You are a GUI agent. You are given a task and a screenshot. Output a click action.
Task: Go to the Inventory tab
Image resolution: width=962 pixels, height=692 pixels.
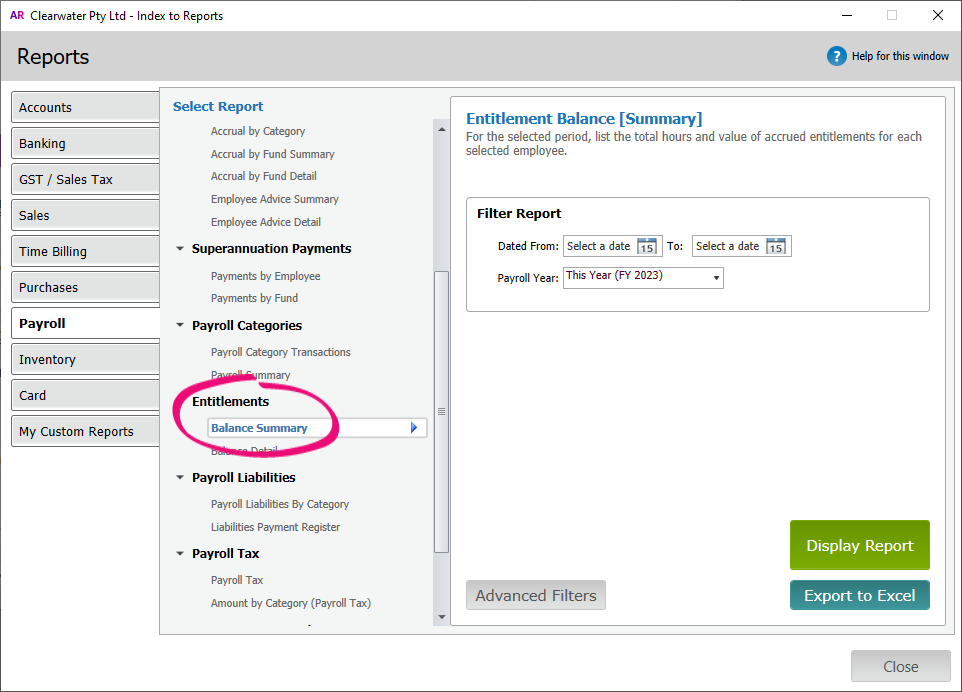[x=85, y=359]
